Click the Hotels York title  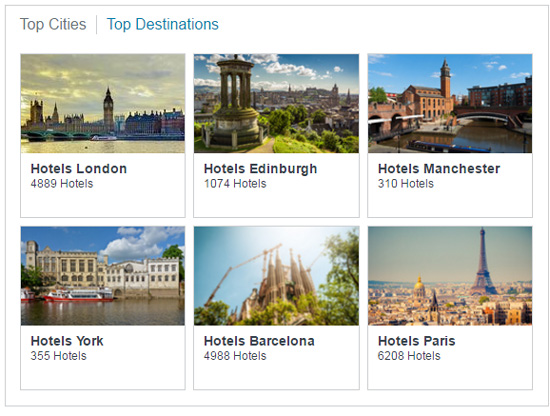pyautogui.click(x=67, y=341)
